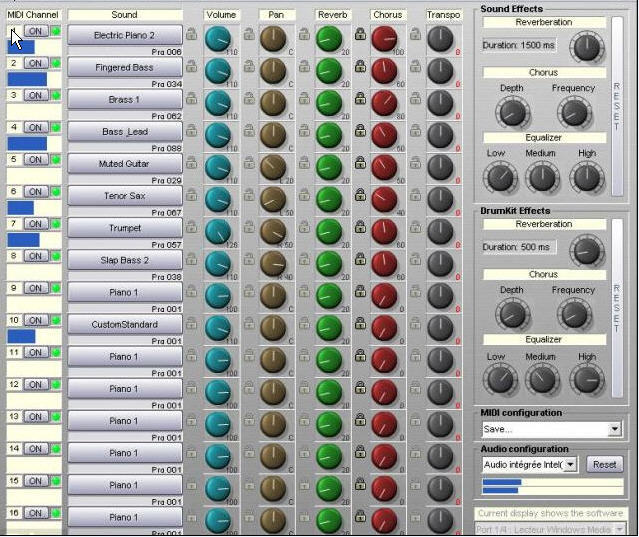The width and height of the screenshot is (639, 537).
Task: Click the Transpo column header
Action: (443, 15)
